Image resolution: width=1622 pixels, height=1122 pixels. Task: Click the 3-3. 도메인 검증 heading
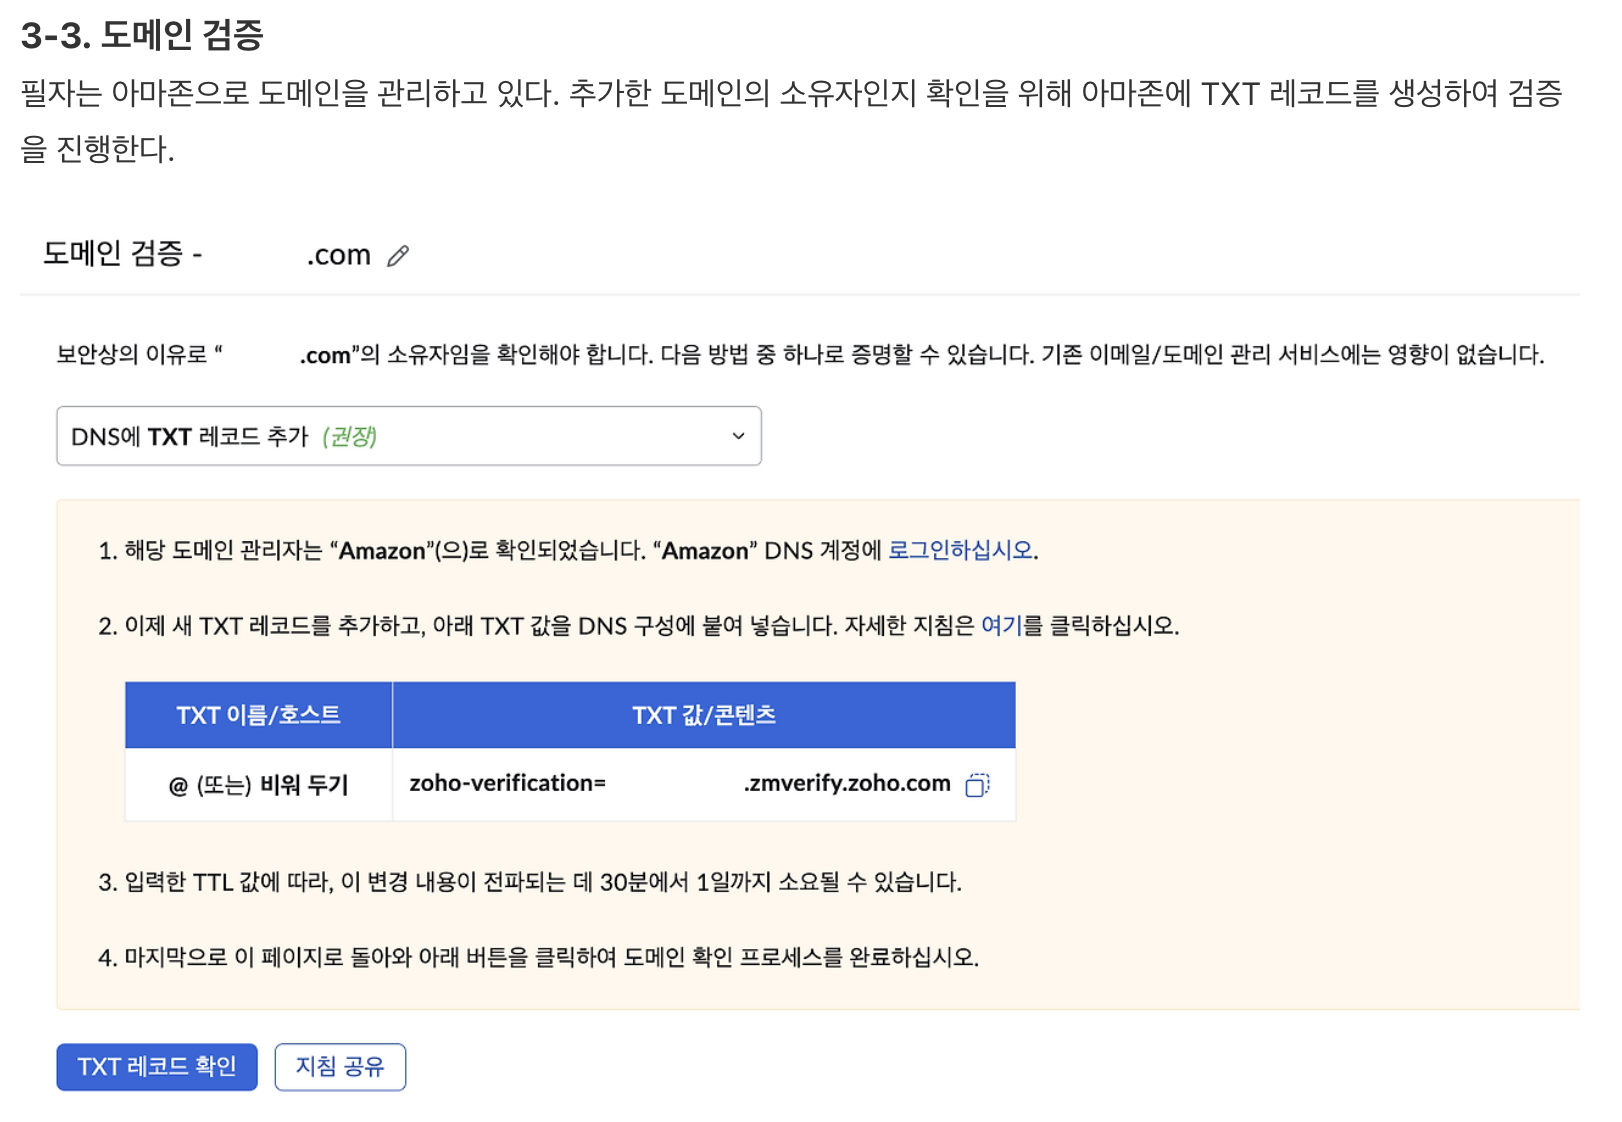tap(142, 35)
